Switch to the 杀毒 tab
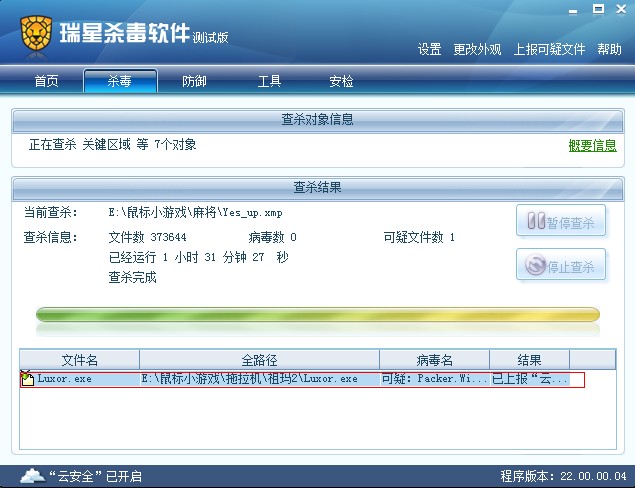The width and height of the screenshot is (635, 488). click(120, 81)
